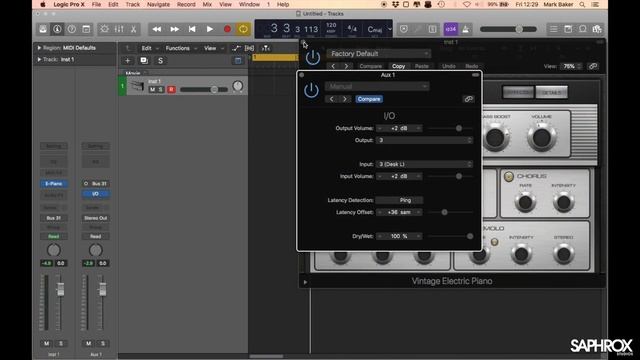This screenshot has height=360, width=640.
Task: Toggle the Aux 1 I/O plug-in power button
Action: [x=311, y=90]
